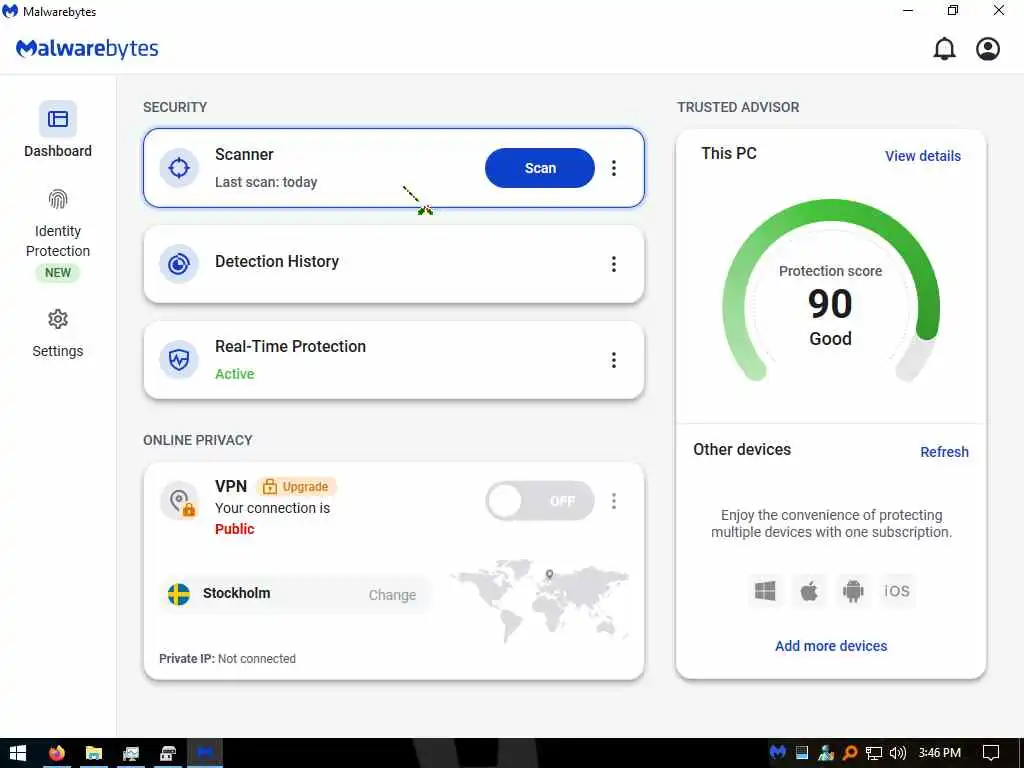Click the Windows device icon
This screenshot has height=768, width=1024.
(765, 591)
